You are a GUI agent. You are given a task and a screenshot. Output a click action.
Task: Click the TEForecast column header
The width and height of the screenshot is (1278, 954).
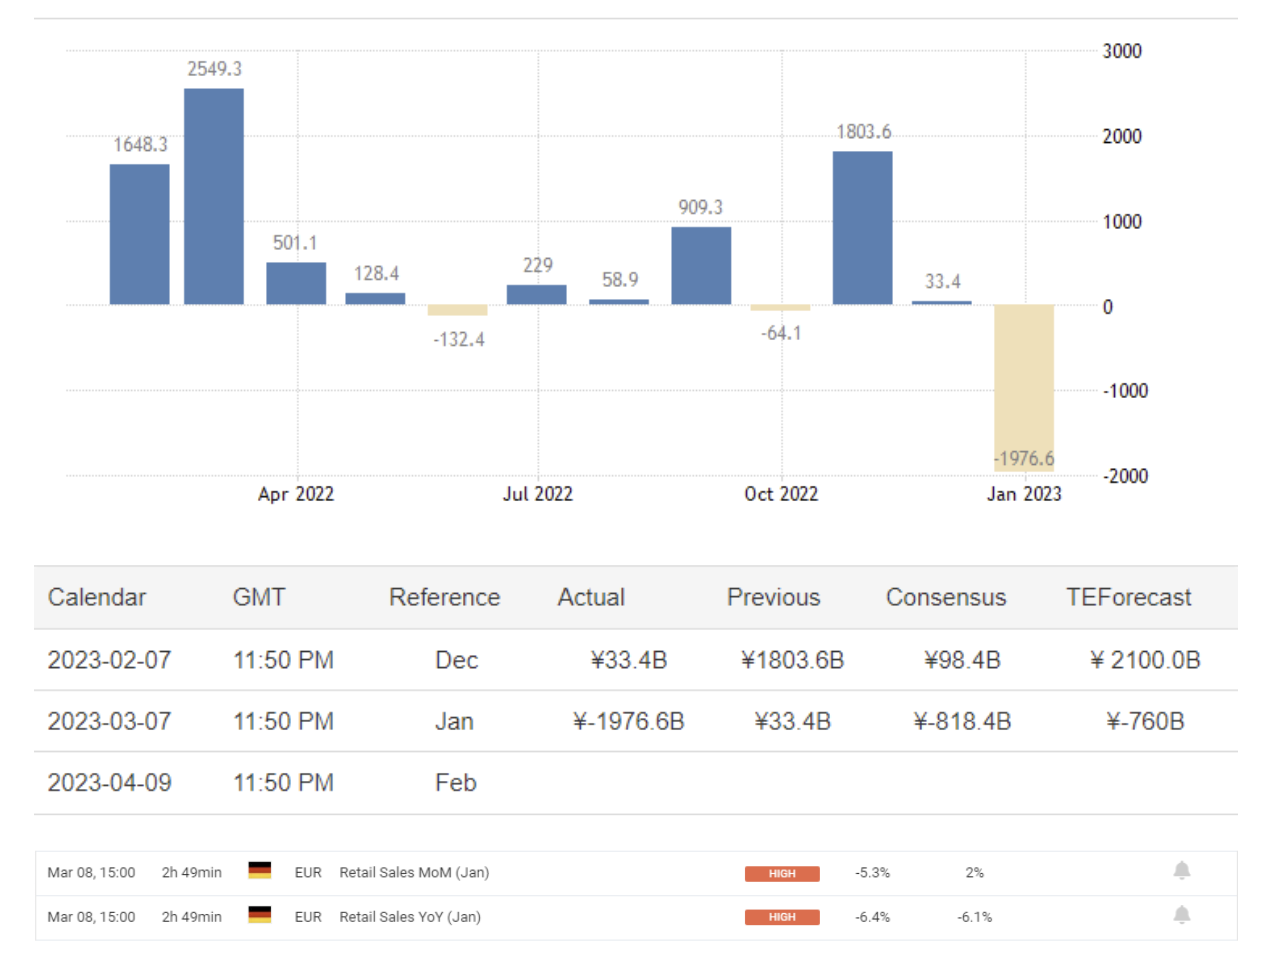[1128, 597]
